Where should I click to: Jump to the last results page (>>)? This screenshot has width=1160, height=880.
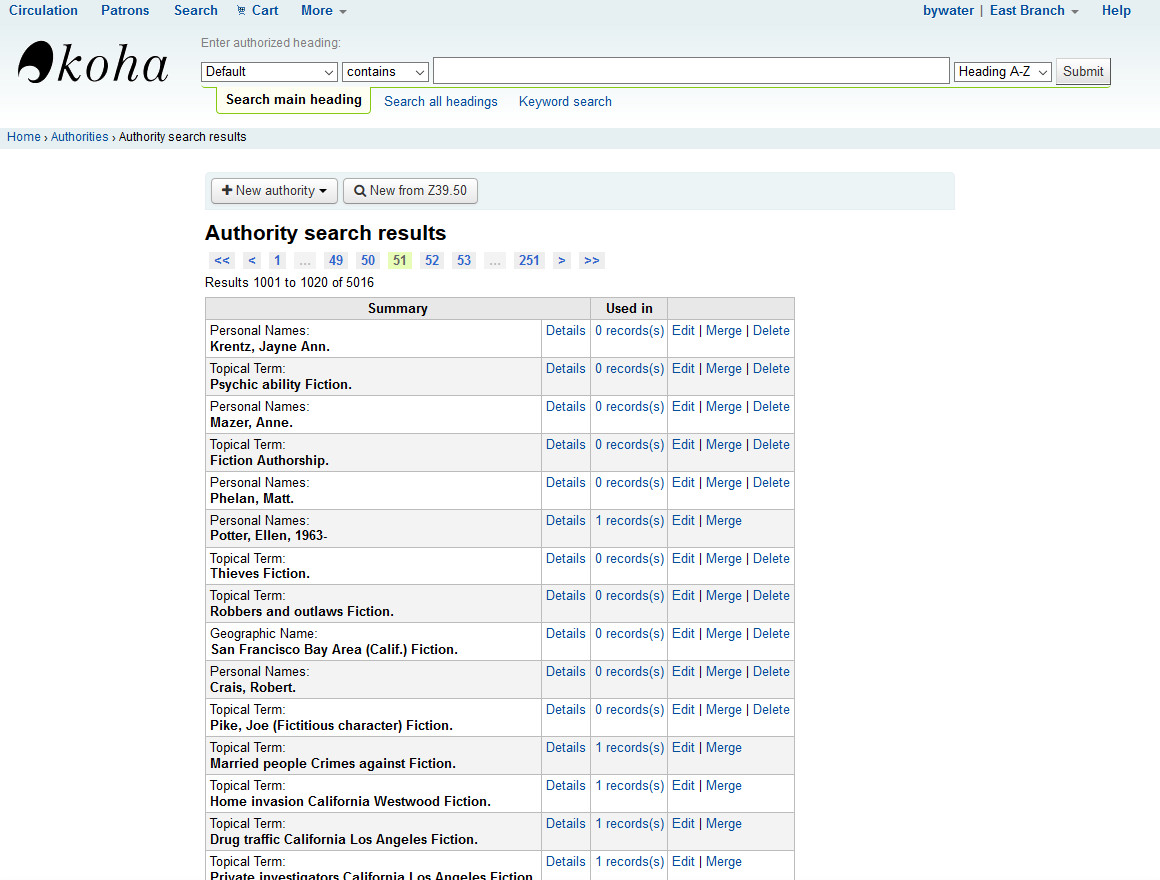tap(592, 261)
